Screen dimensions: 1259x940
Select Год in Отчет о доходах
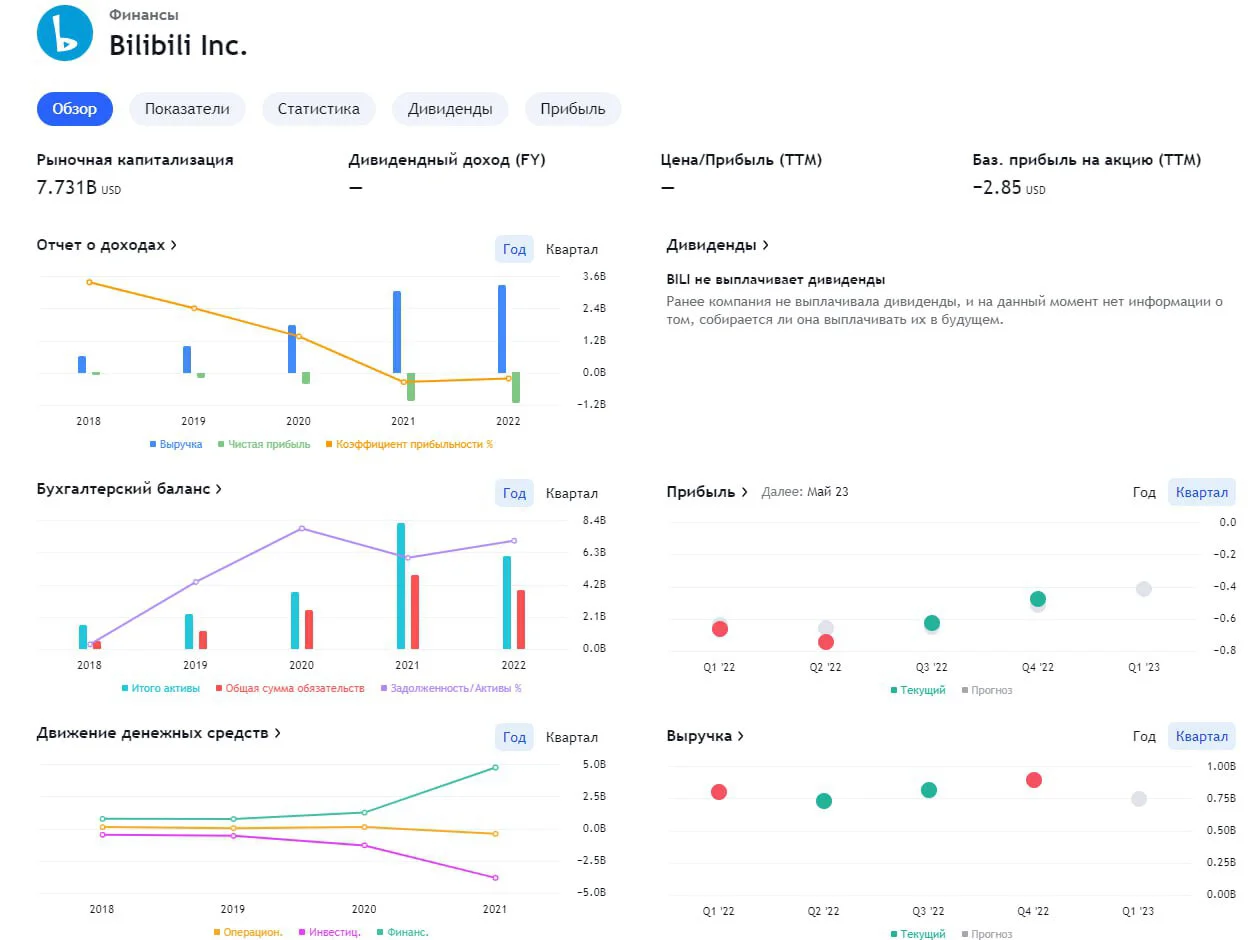pyautogui.click(x=514, y=249)
